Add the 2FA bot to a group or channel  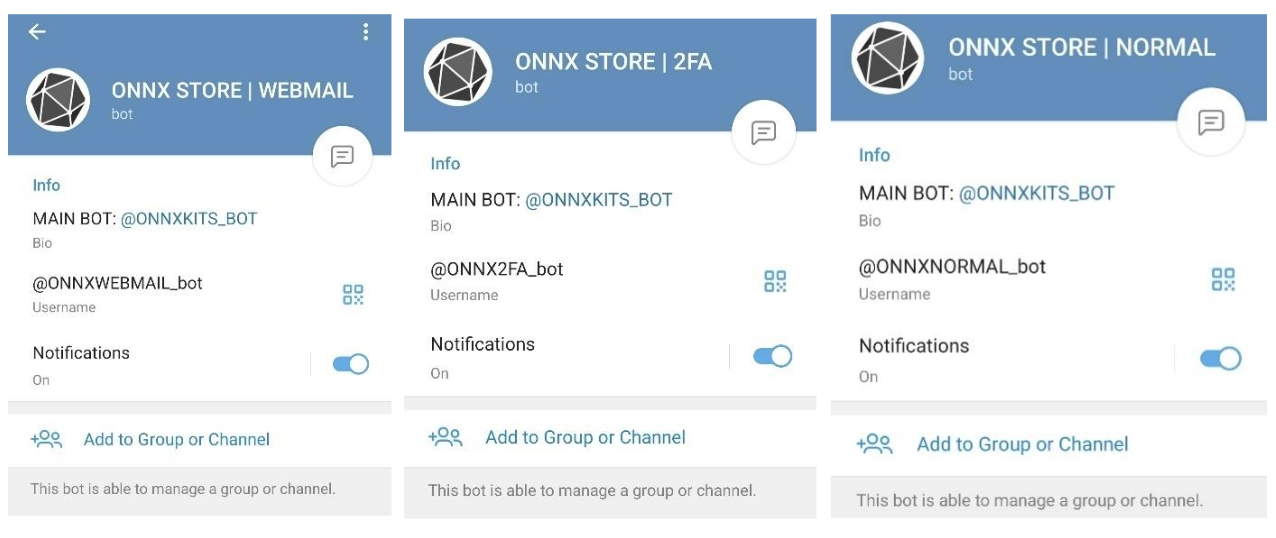(x=585, y=437)
